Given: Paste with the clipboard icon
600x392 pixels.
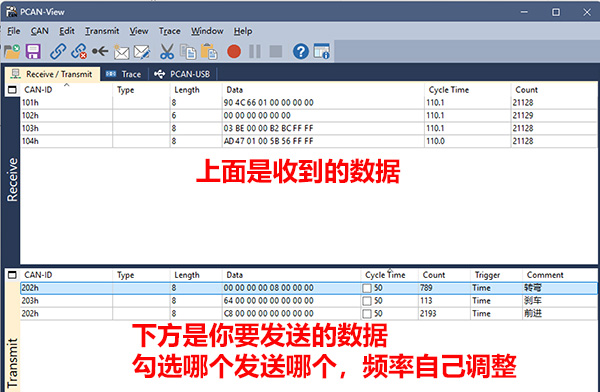Looking at the screenshot, I should (x=209, y=52).
